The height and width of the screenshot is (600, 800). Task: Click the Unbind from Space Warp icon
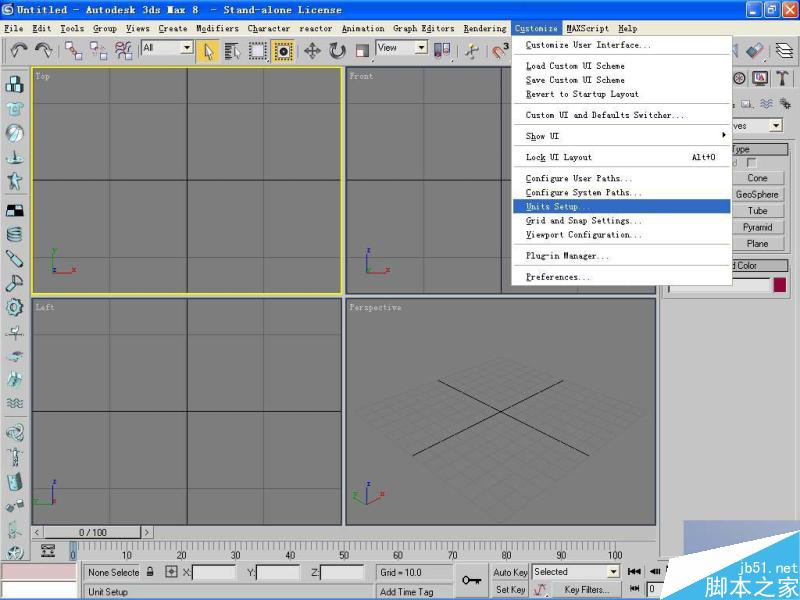[x=98, y=50]
